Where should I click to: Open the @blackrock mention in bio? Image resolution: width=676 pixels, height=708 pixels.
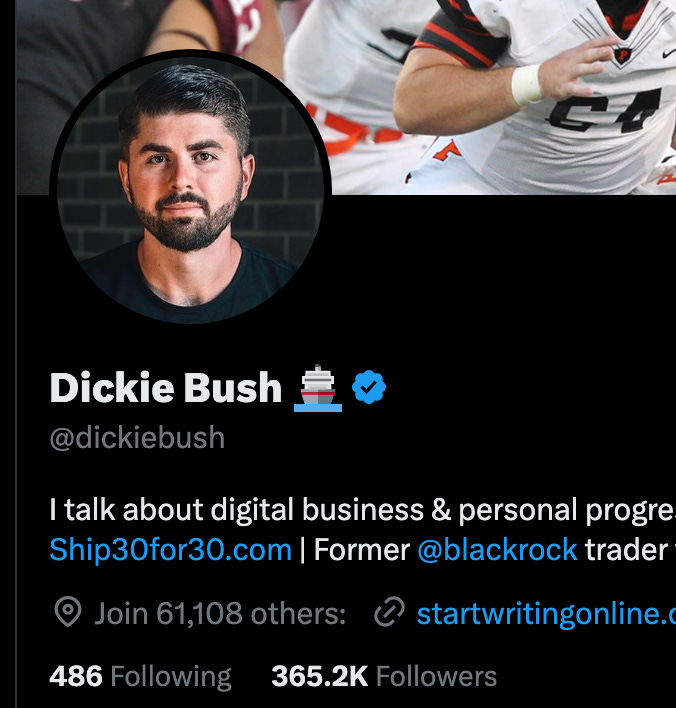pos(497,550)
